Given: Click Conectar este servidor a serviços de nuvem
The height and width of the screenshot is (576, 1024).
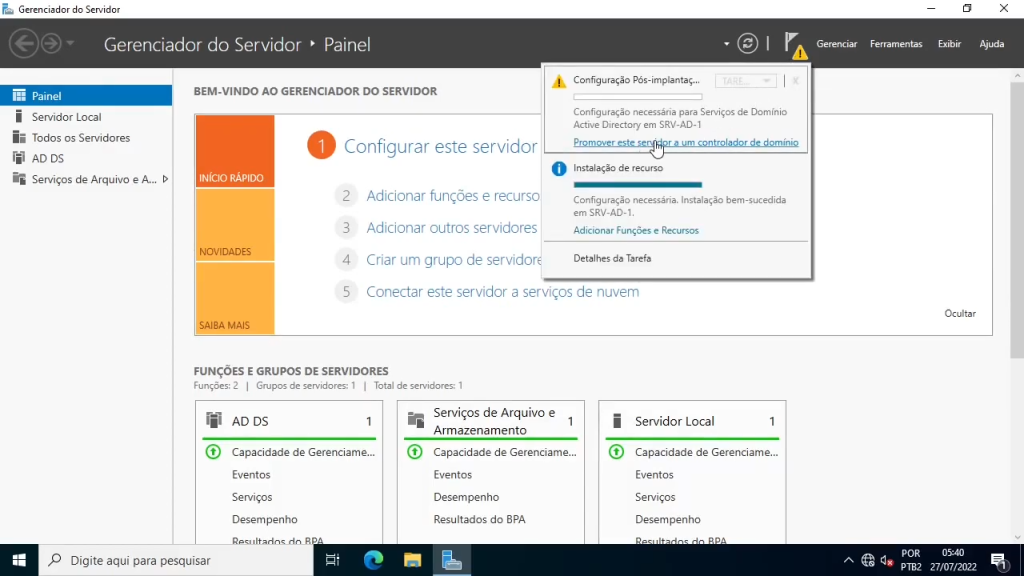Looking at the screenshot, I should click(x=503, y=291).
